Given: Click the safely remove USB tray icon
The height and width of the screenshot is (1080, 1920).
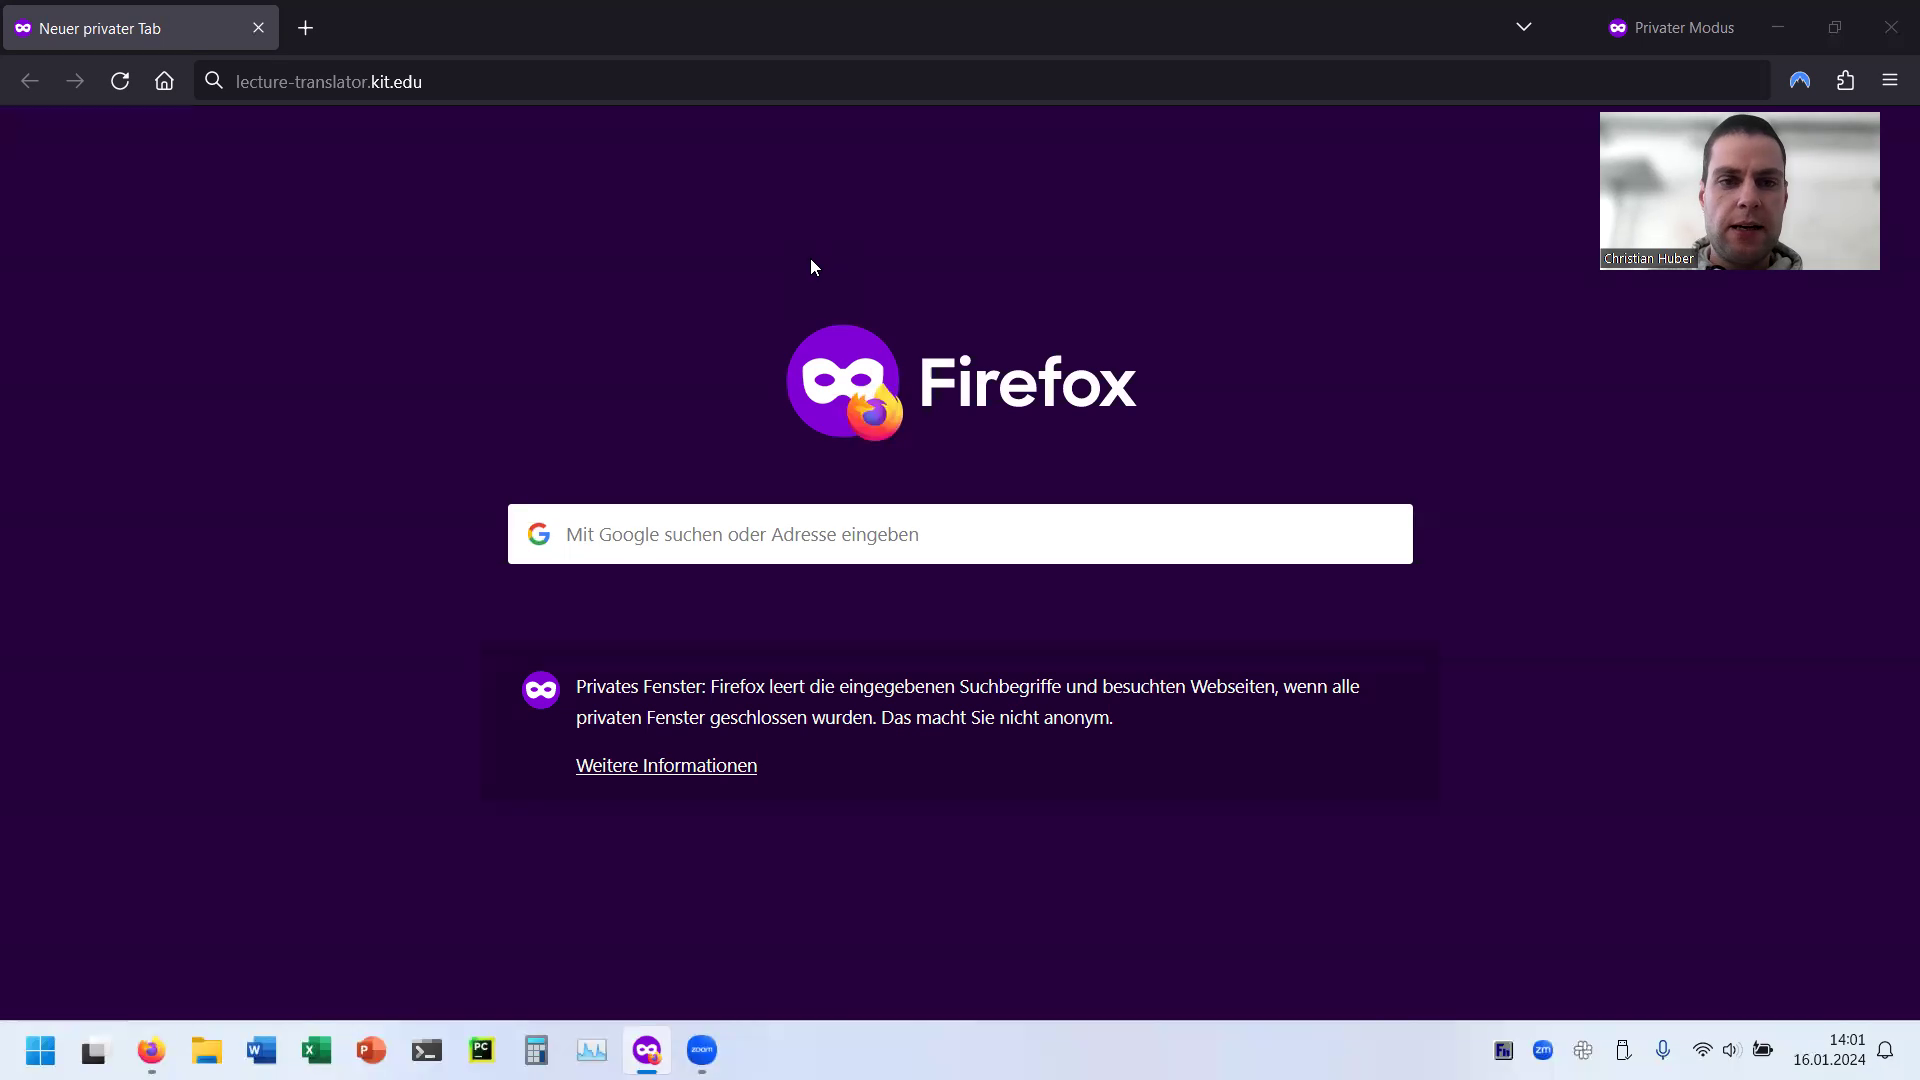Looking at the screenshot, I should click(x=1623, y=1050).
